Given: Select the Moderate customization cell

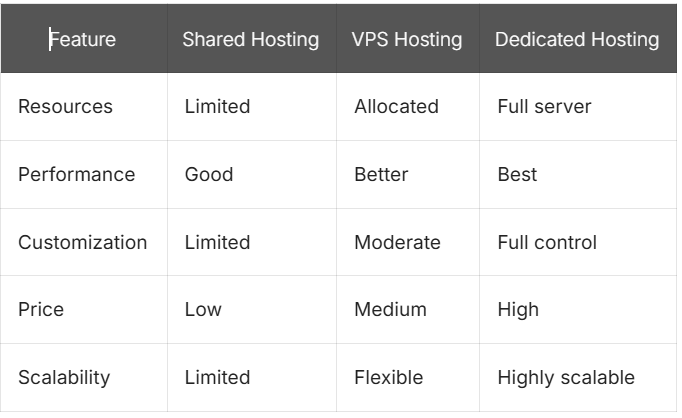Looking at the screenshot, I should (397, 242).
